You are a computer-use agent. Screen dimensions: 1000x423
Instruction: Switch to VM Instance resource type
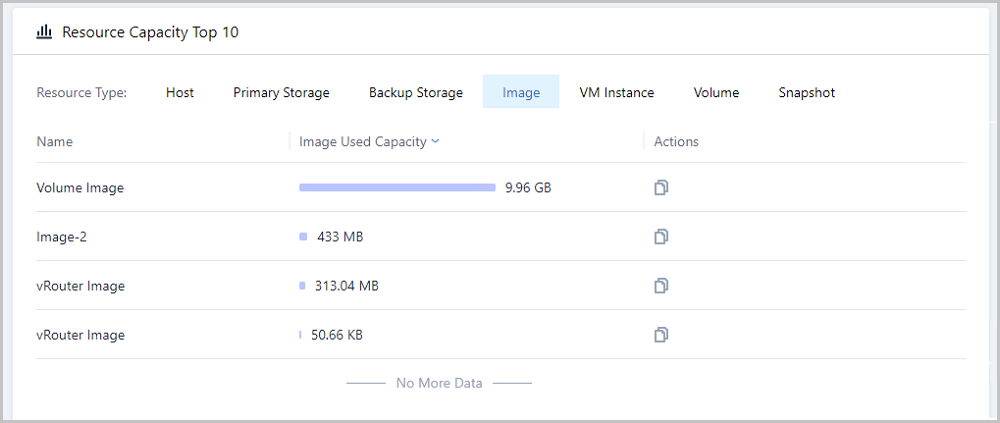[x=617, y=93]
